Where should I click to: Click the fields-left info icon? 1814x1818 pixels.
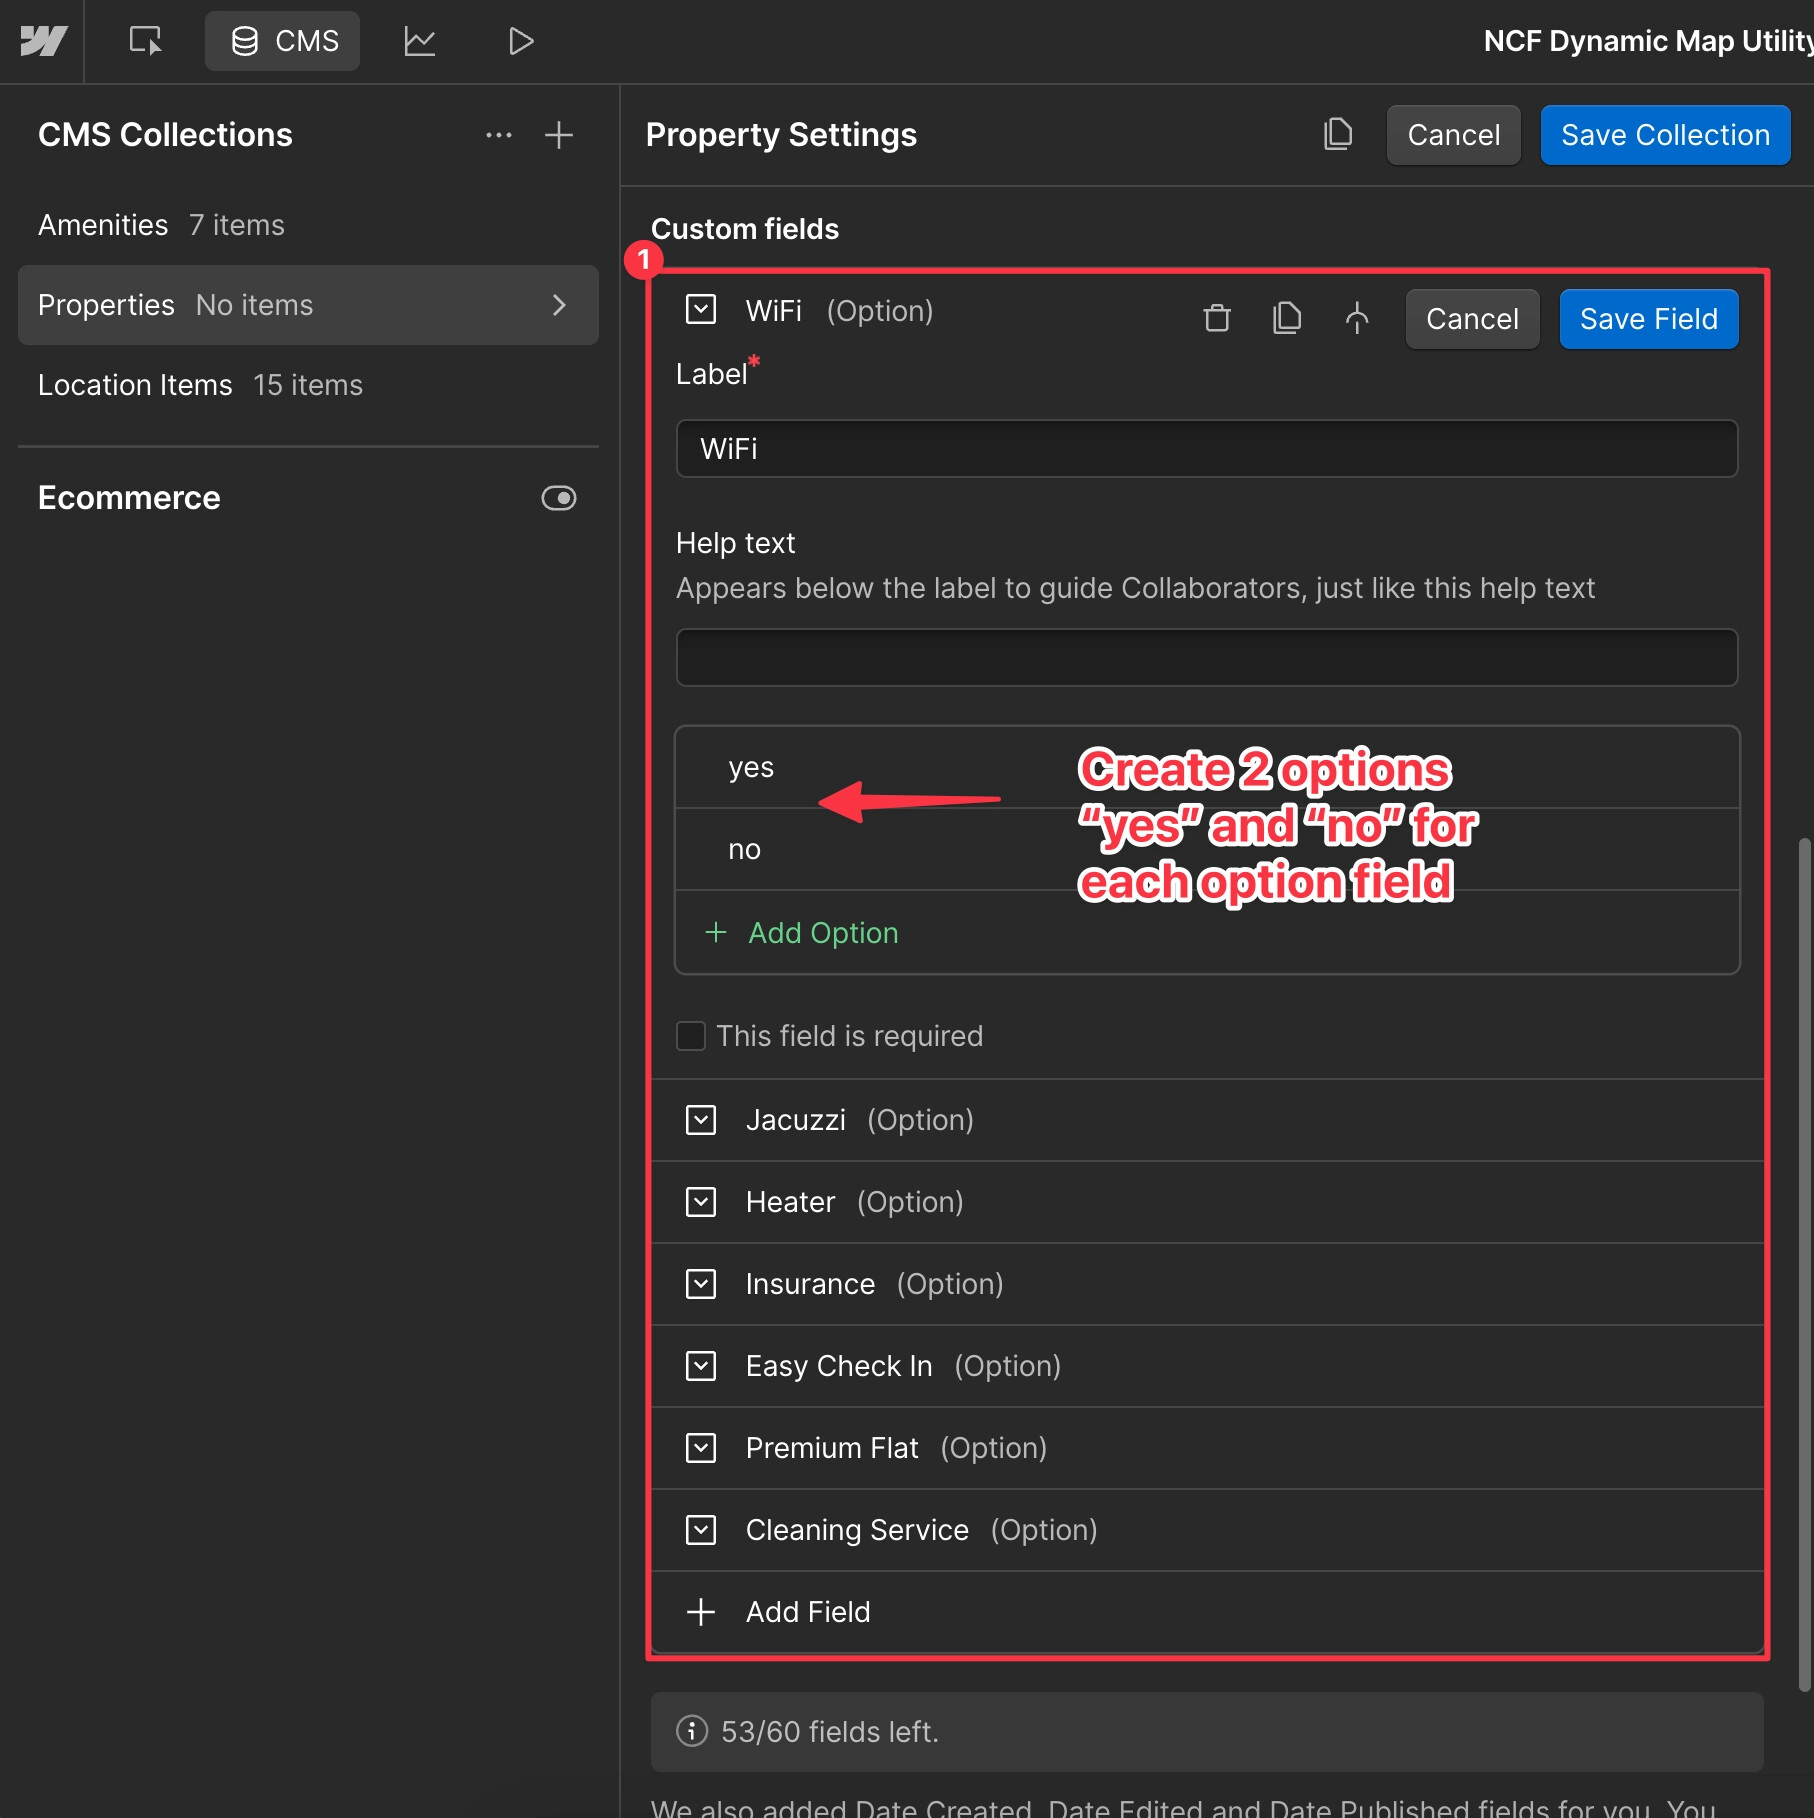pyautogui.click(x=691, y=1731)
